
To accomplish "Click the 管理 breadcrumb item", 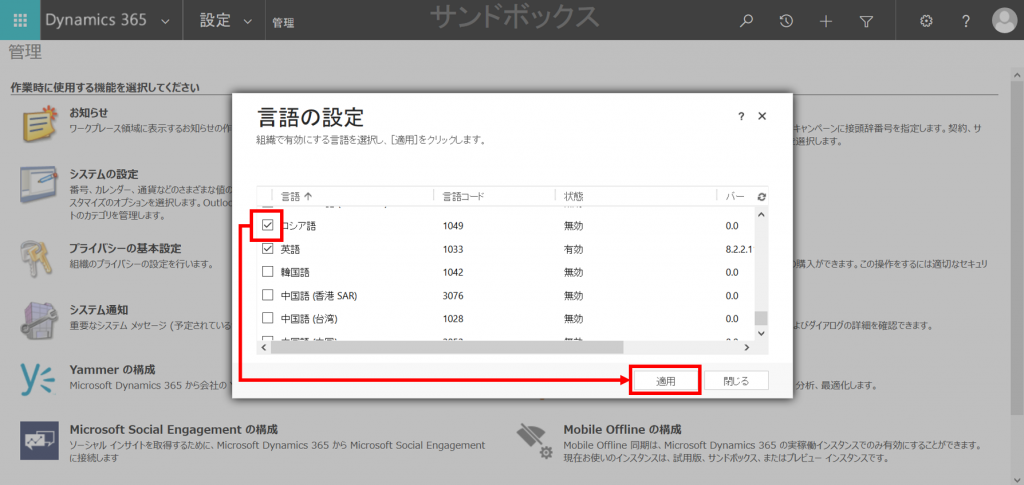I will 283,22.
